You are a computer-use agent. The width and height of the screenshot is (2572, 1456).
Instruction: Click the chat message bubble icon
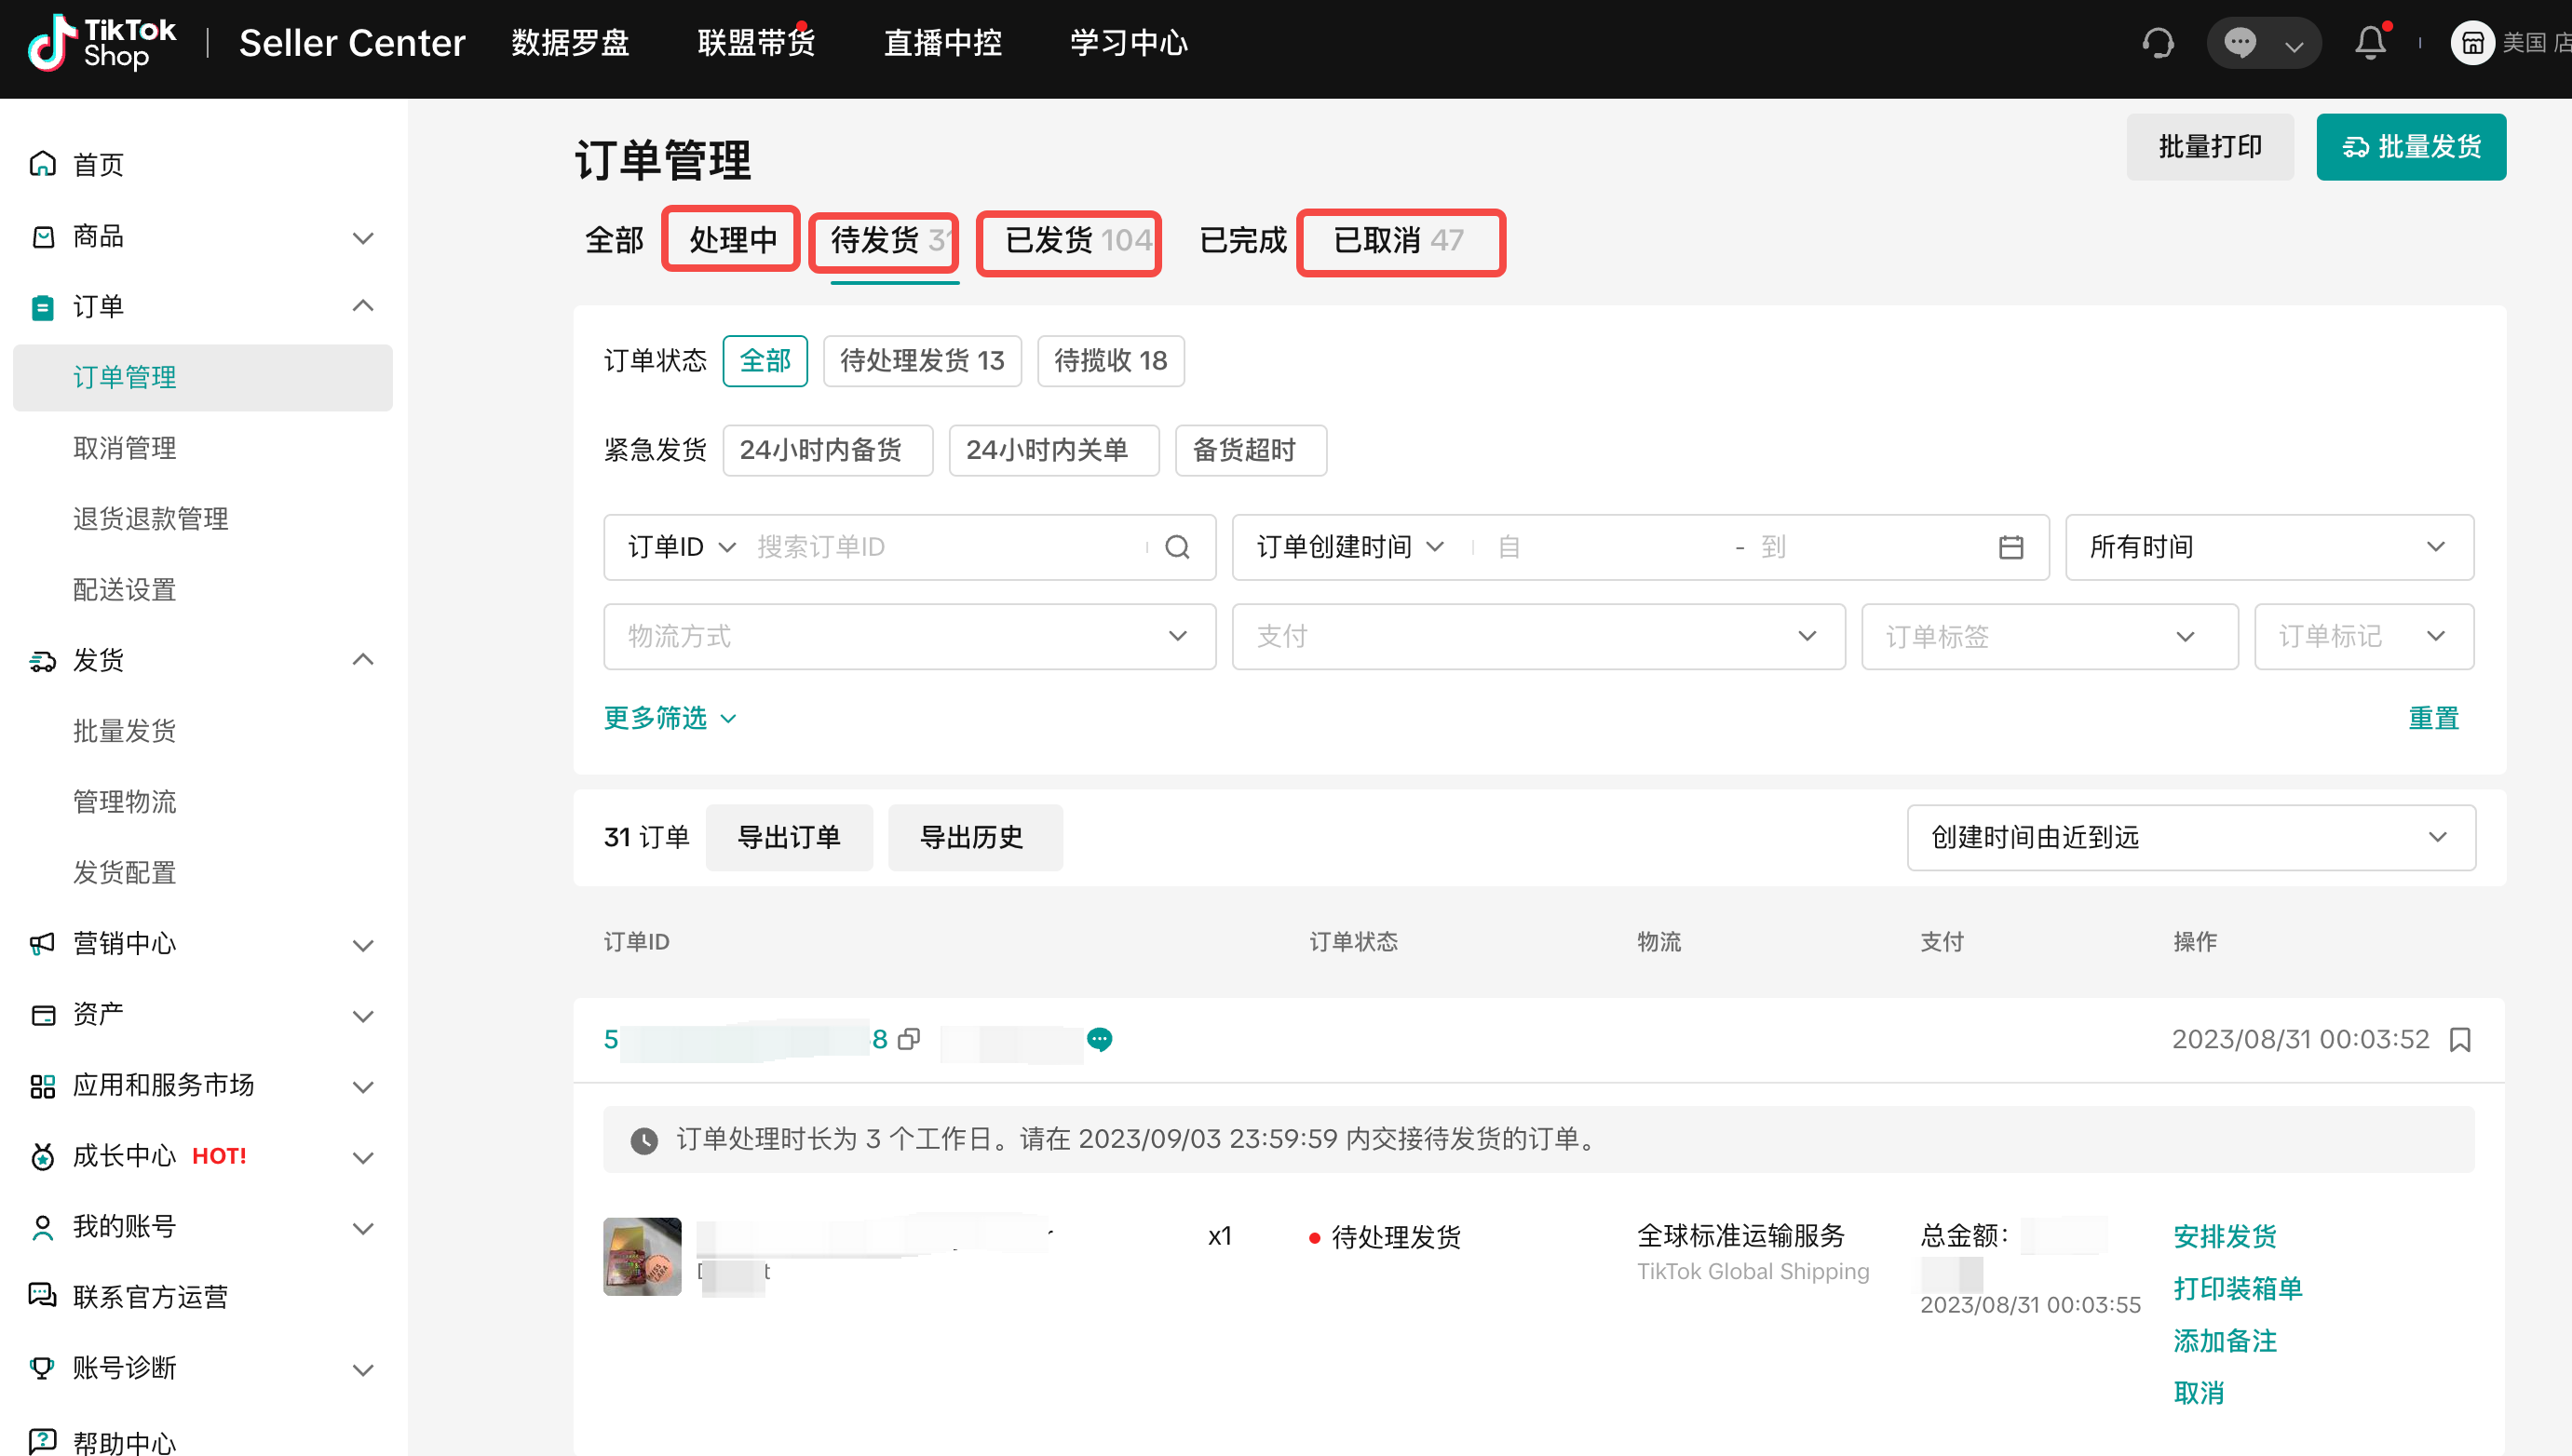(2240, 43)
